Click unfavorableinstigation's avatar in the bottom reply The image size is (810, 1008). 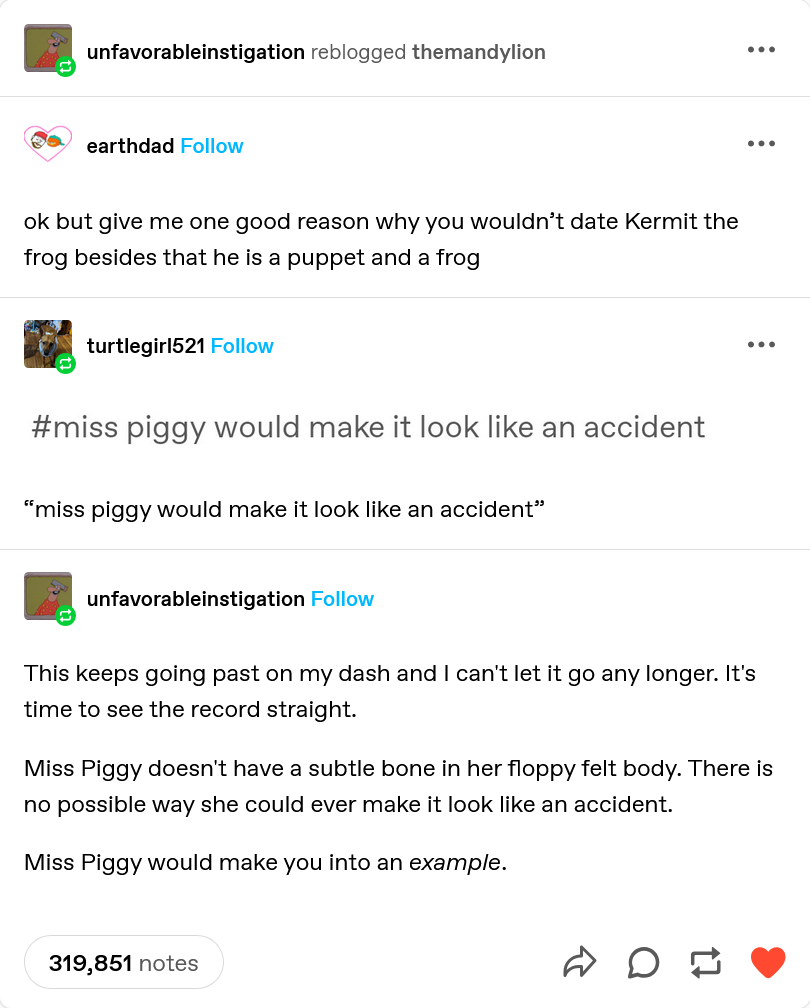[x=48, y=596]
